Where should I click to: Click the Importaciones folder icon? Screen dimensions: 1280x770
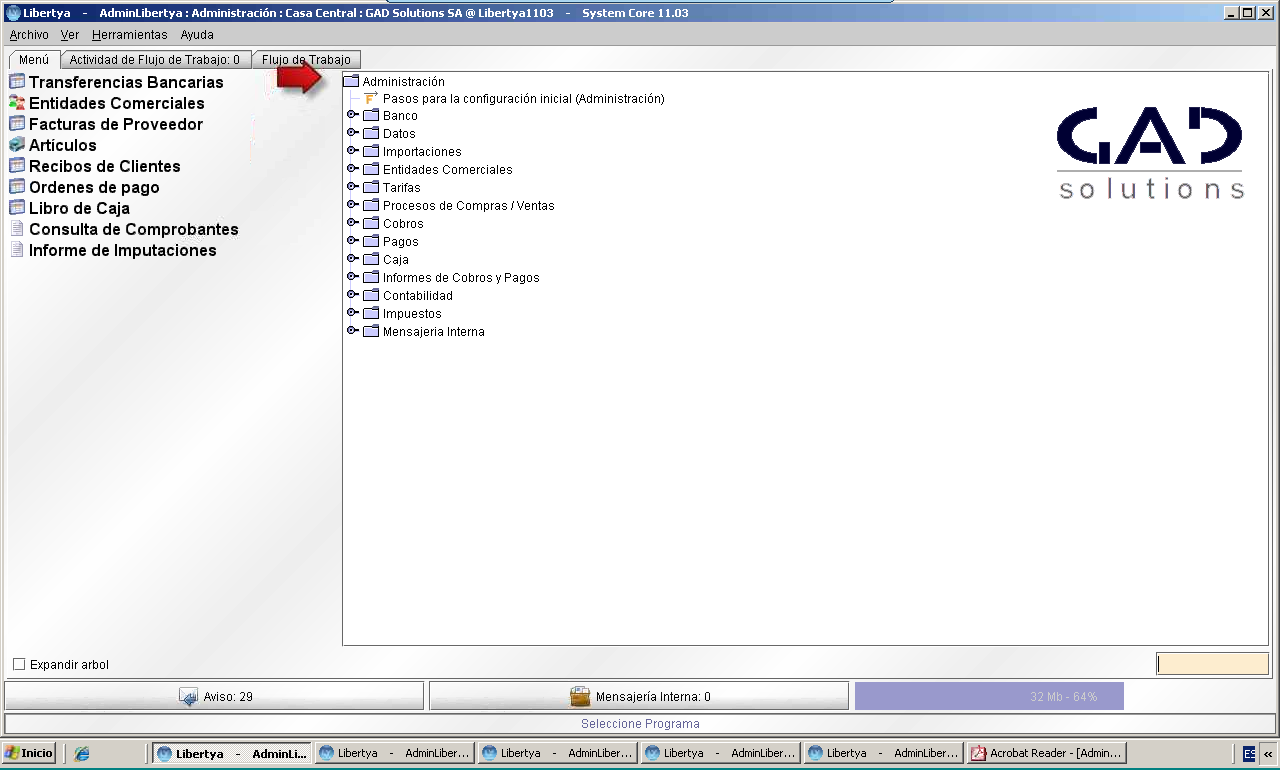[x=371, y=152]
